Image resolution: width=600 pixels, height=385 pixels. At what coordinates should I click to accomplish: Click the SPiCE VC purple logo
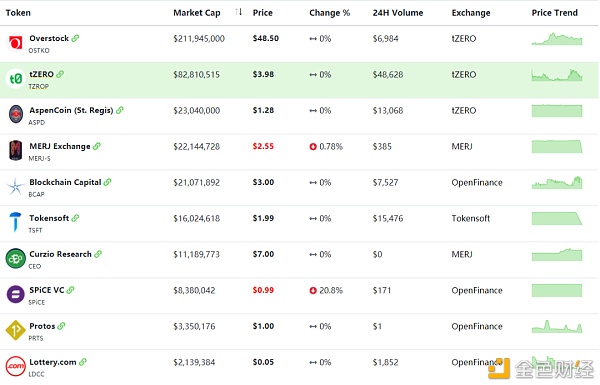click(x=16, y=294)
